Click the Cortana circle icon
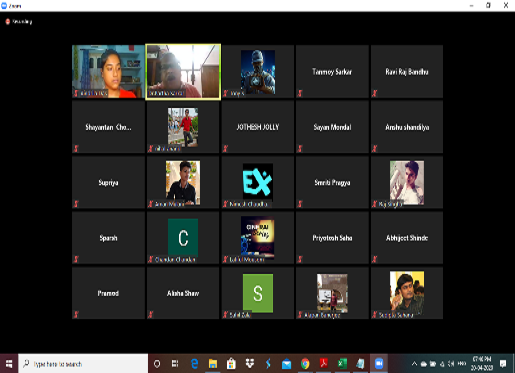Viewport: 515px width, 373px height. click(157, 364)
